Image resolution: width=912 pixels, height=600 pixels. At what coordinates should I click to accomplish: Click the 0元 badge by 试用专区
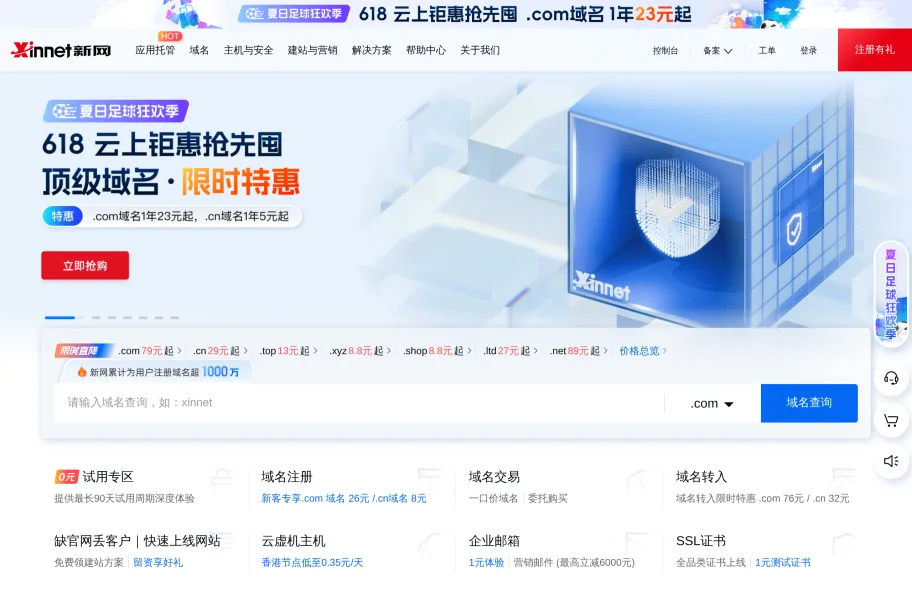(x=66, y=477)
